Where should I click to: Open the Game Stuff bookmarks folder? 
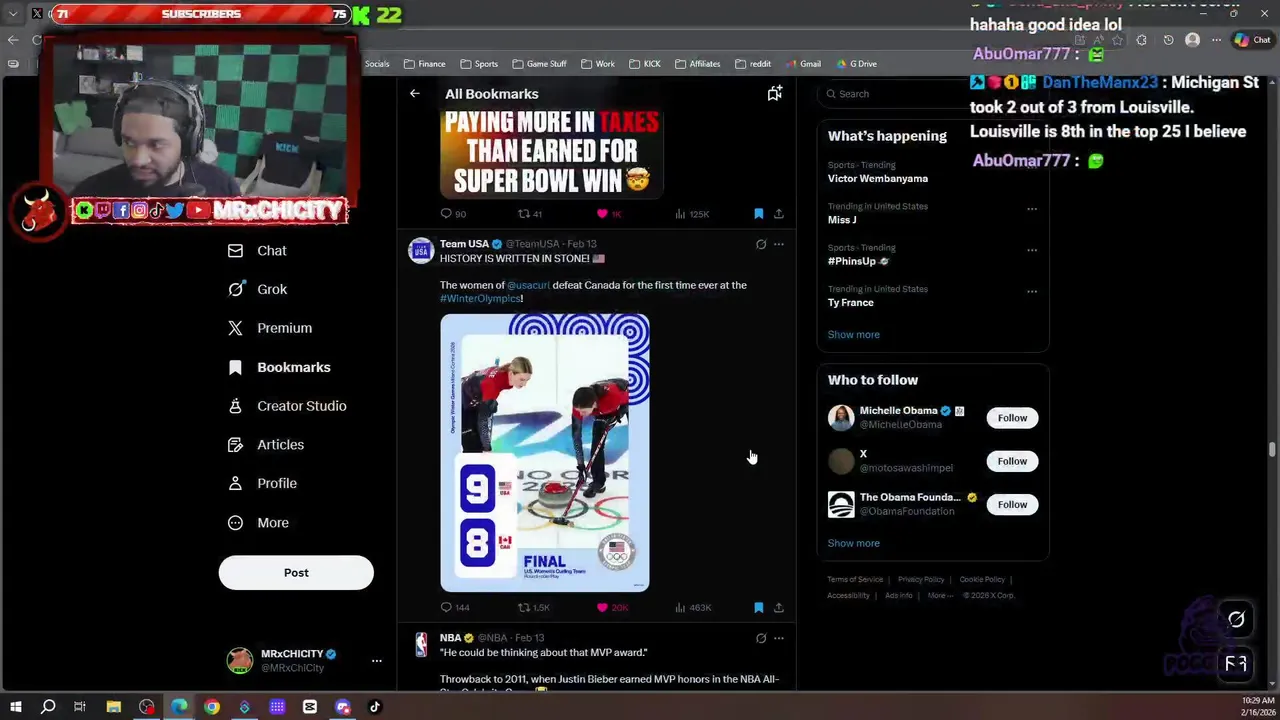tap(539, 64)
